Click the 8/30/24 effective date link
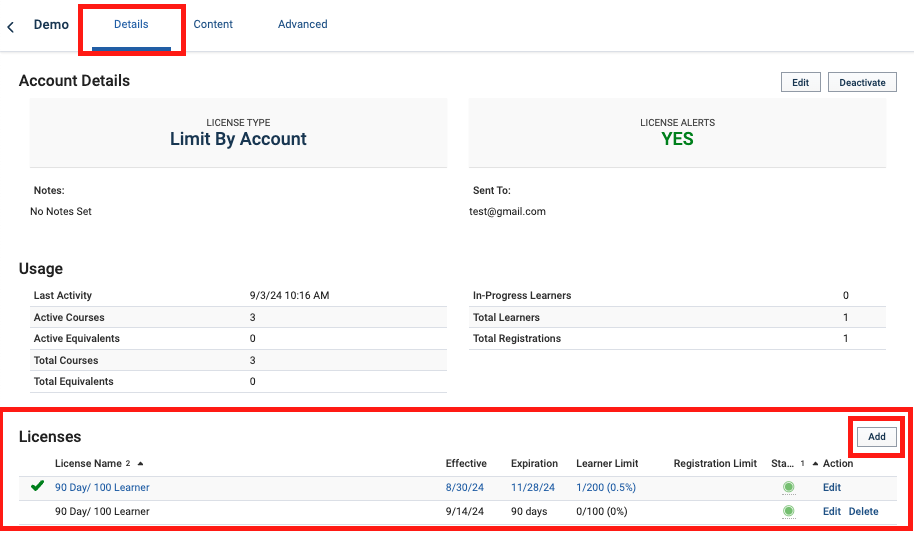The width and height of the screenshot is (914, 533). [x=465, y=488]
